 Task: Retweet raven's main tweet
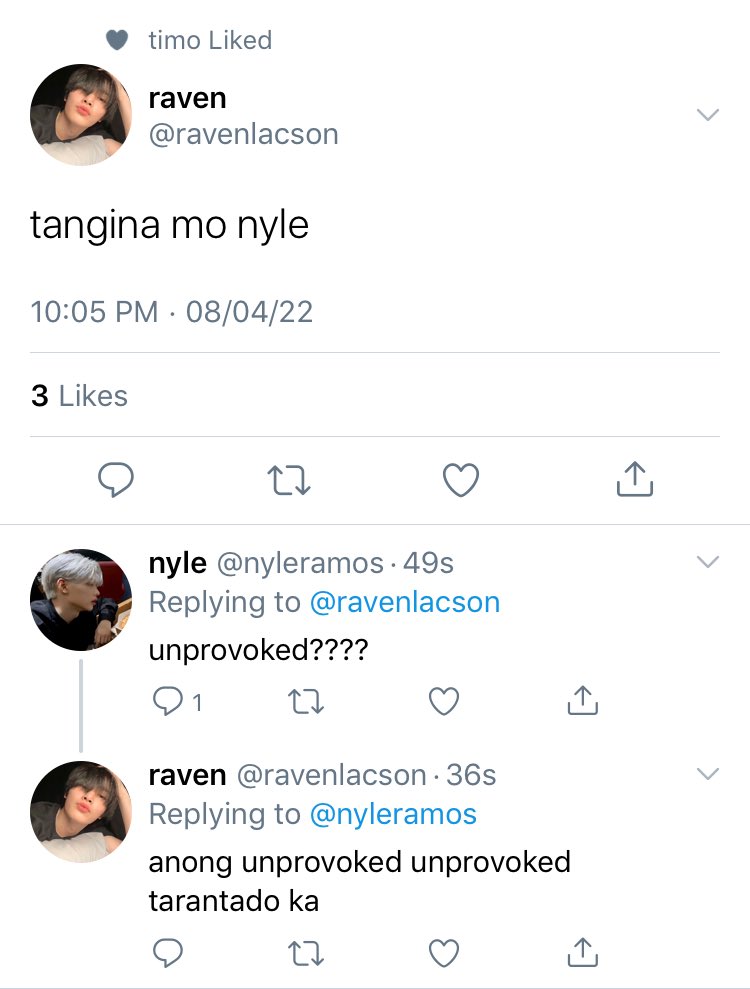pos(288,480)
